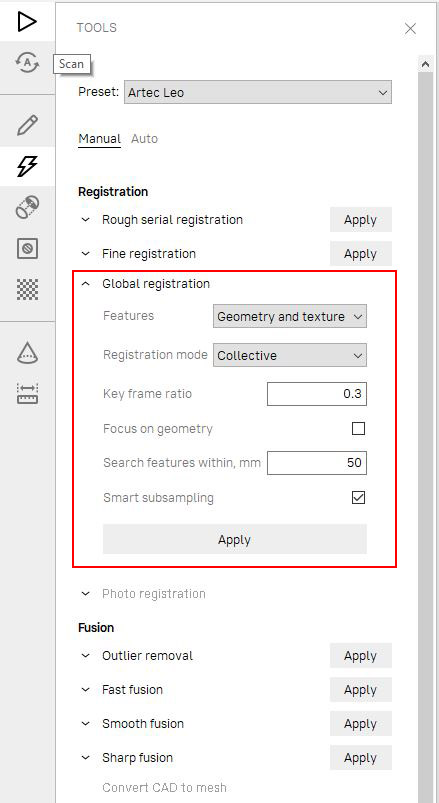This screenshot has width=439, height=803.
Task: Switch to the Auto tab
Action: (x=144, y=139)
